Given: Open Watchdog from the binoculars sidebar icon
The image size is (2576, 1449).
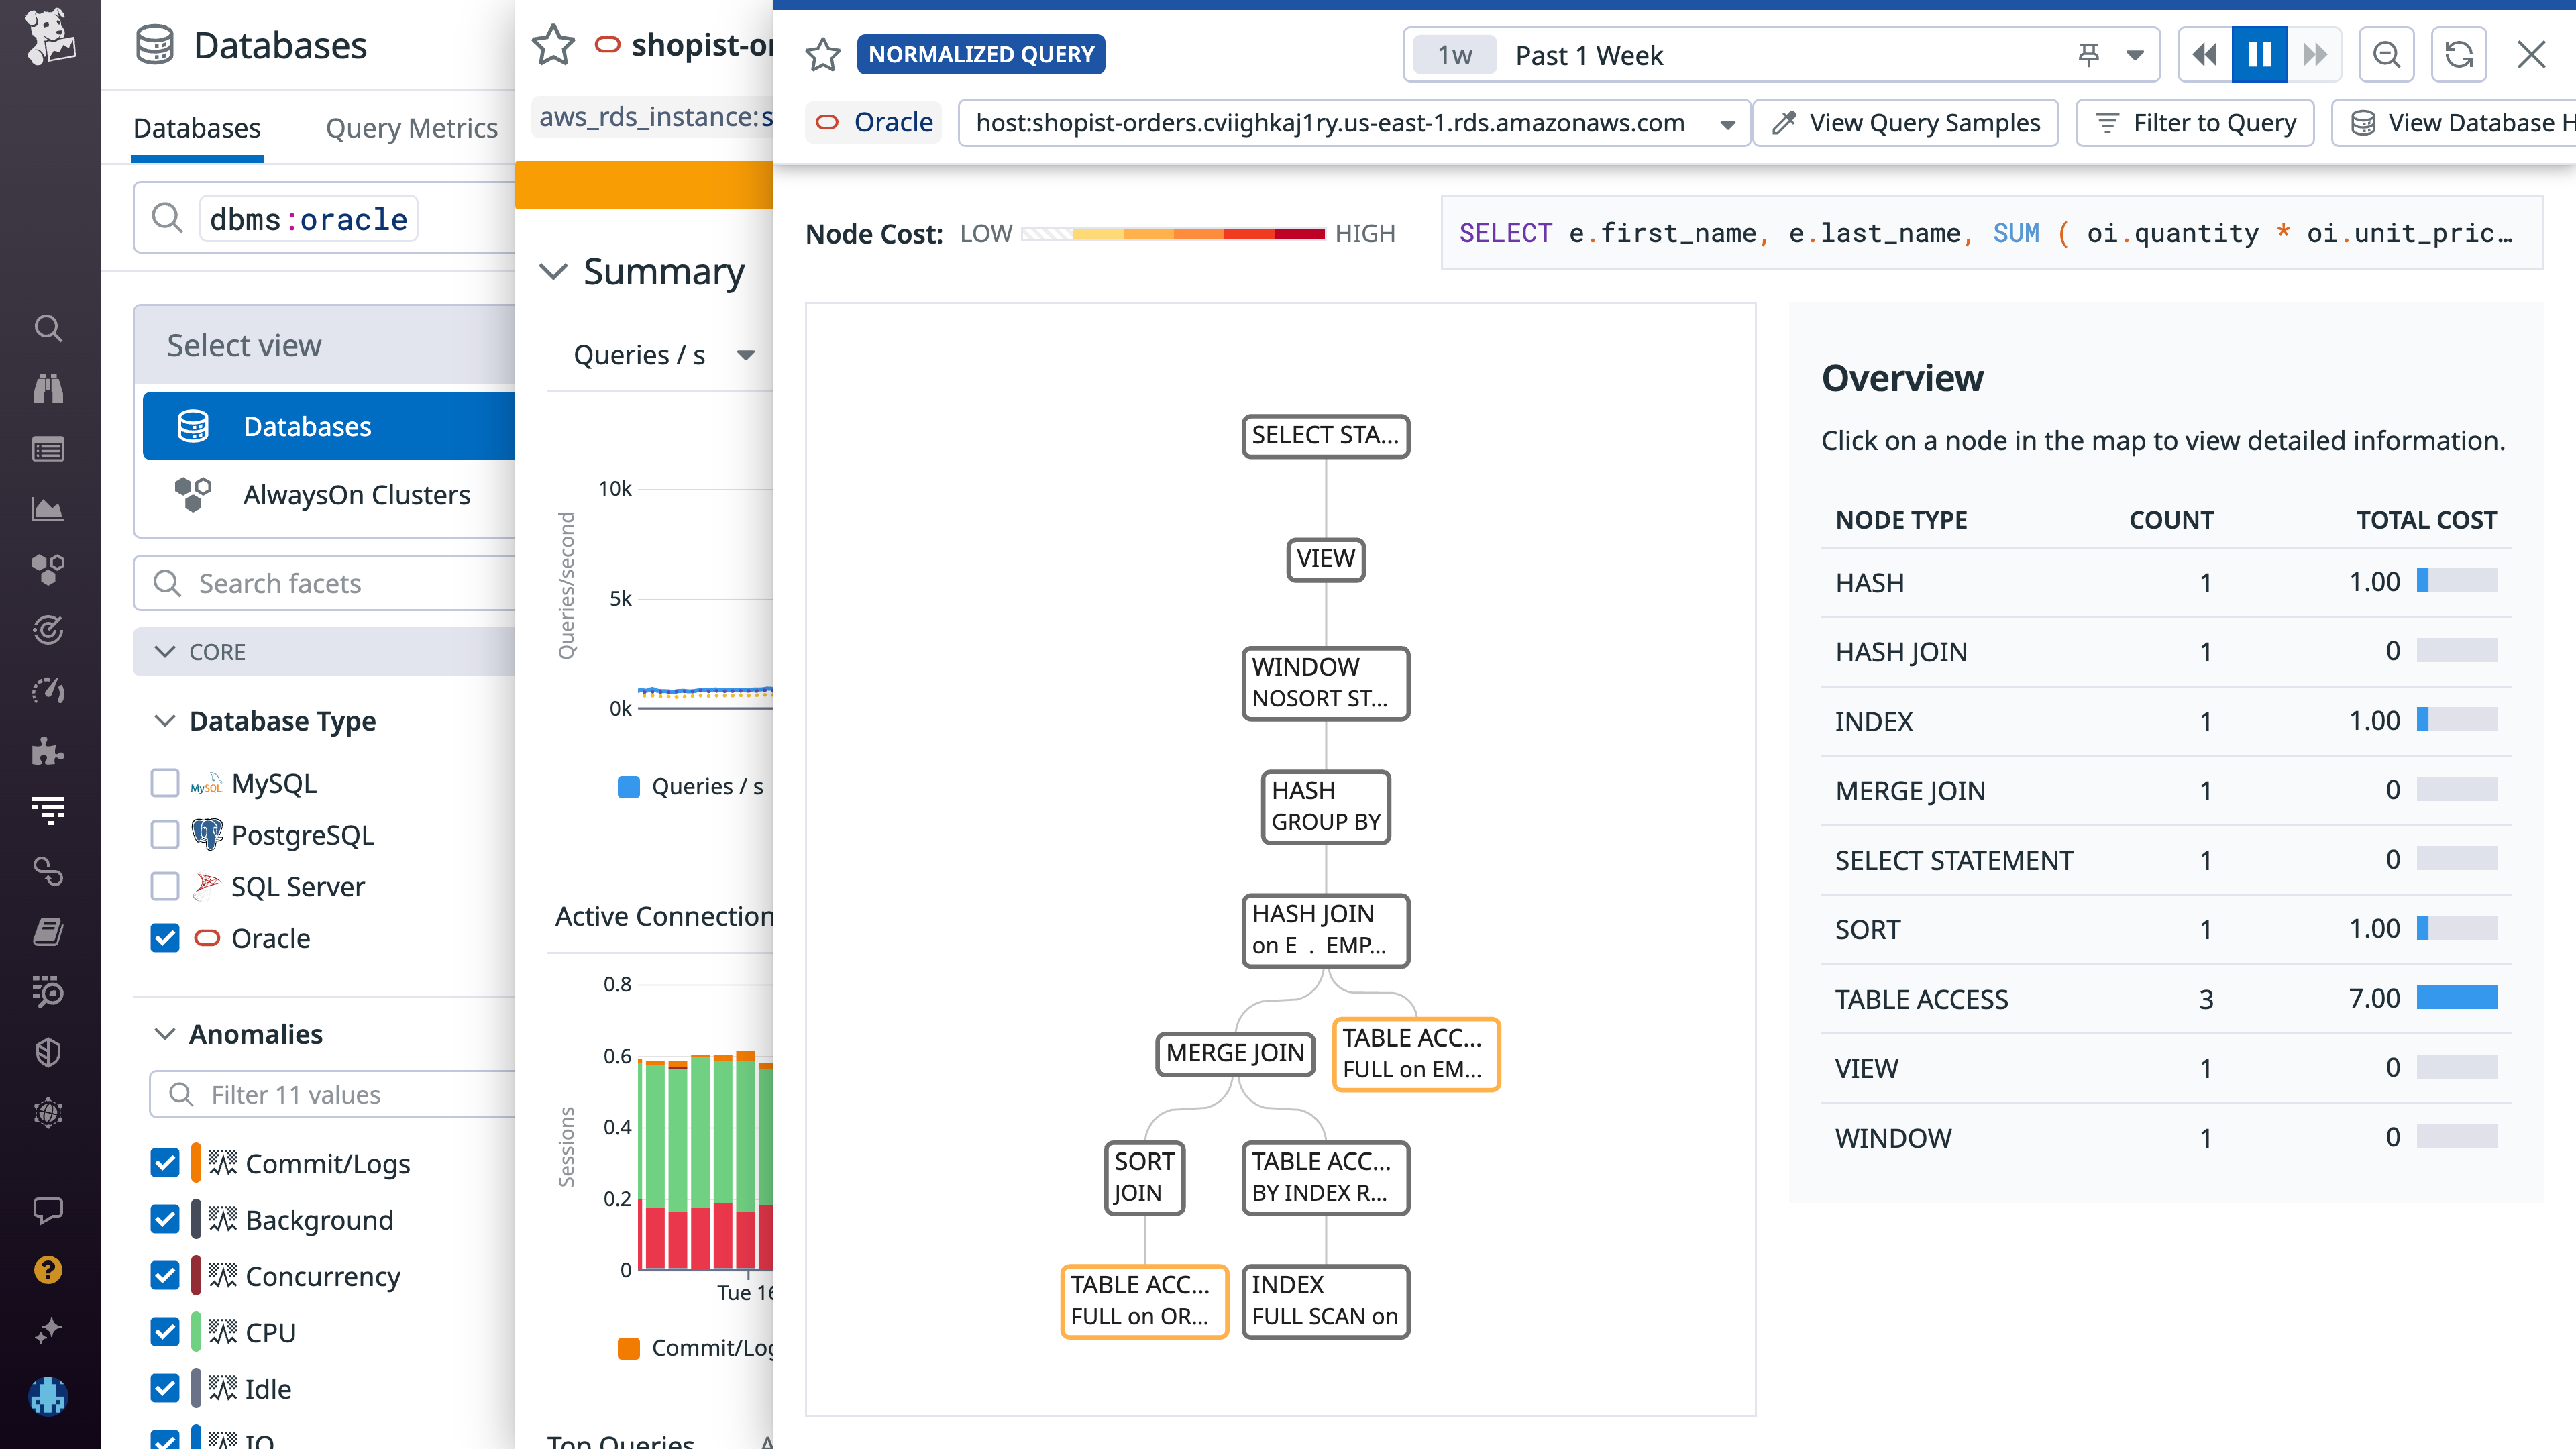Looking at the screenshot, I should pos(48,389).
